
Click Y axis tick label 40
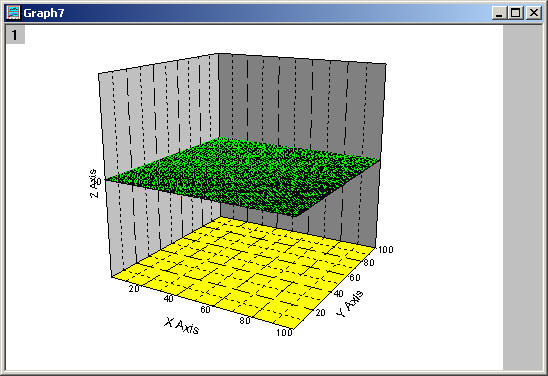pos(338,294)
